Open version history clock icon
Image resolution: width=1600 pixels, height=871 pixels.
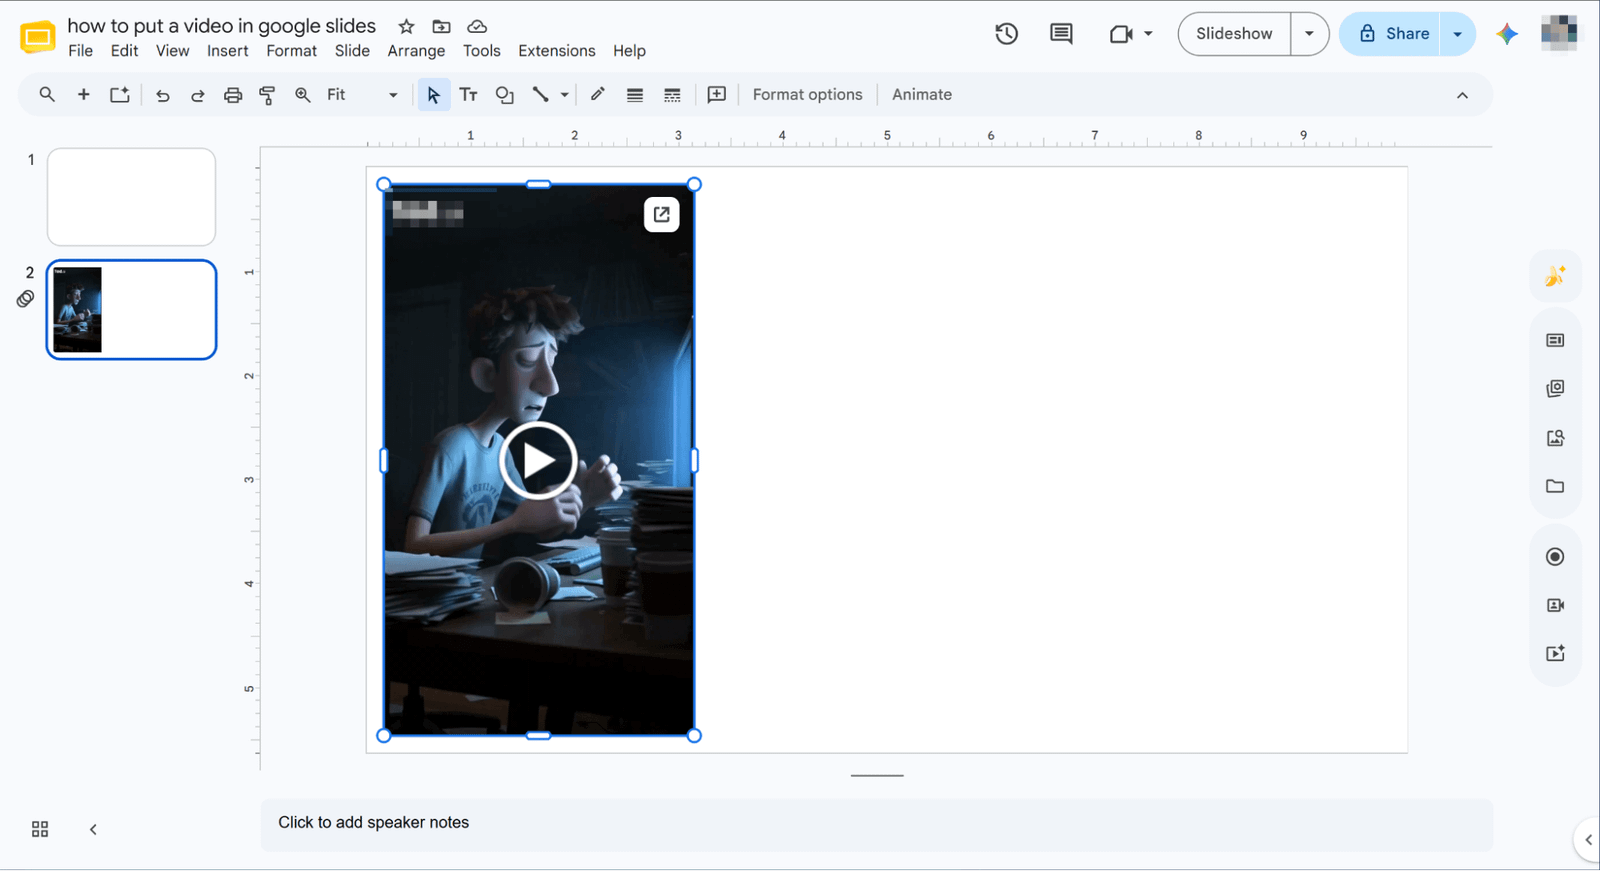pyautogui.click(x=1006, y=34)
